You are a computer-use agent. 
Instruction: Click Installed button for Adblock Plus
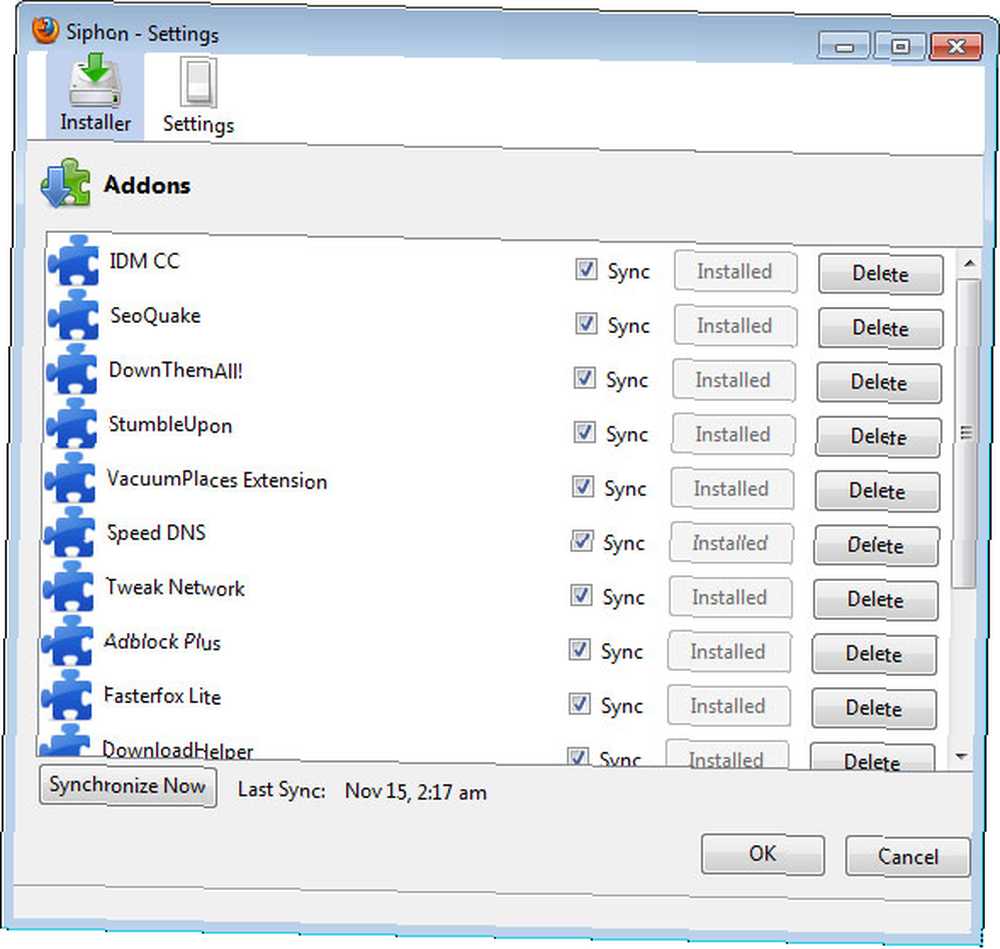[x=729, y=652]
